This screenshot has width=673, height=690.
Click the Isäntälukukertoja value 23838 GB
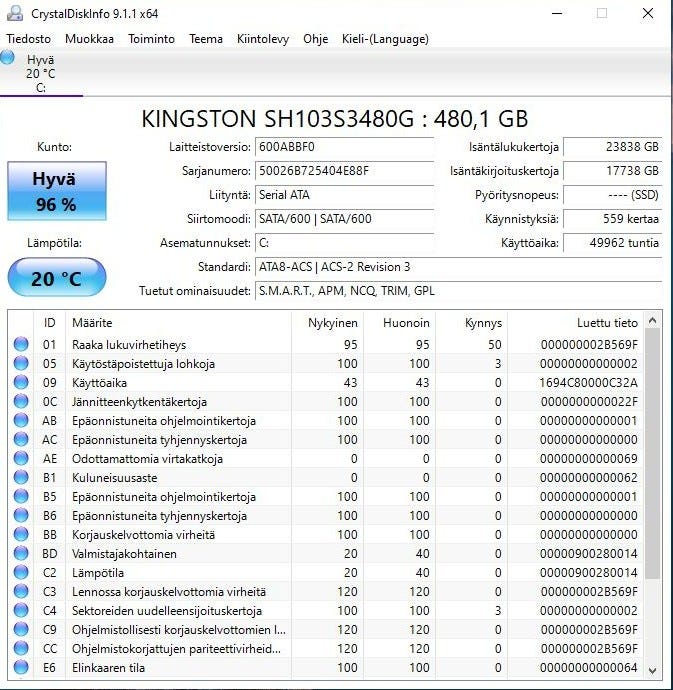click(x=613, y=147)
